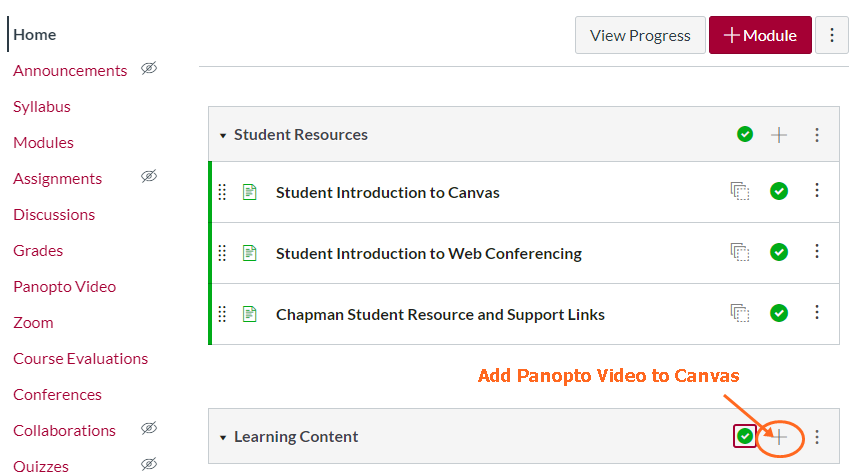Click drag handle of Student Introduction to Canvas
The height and width of the screenshot is (472, 858).
point(223,192)
